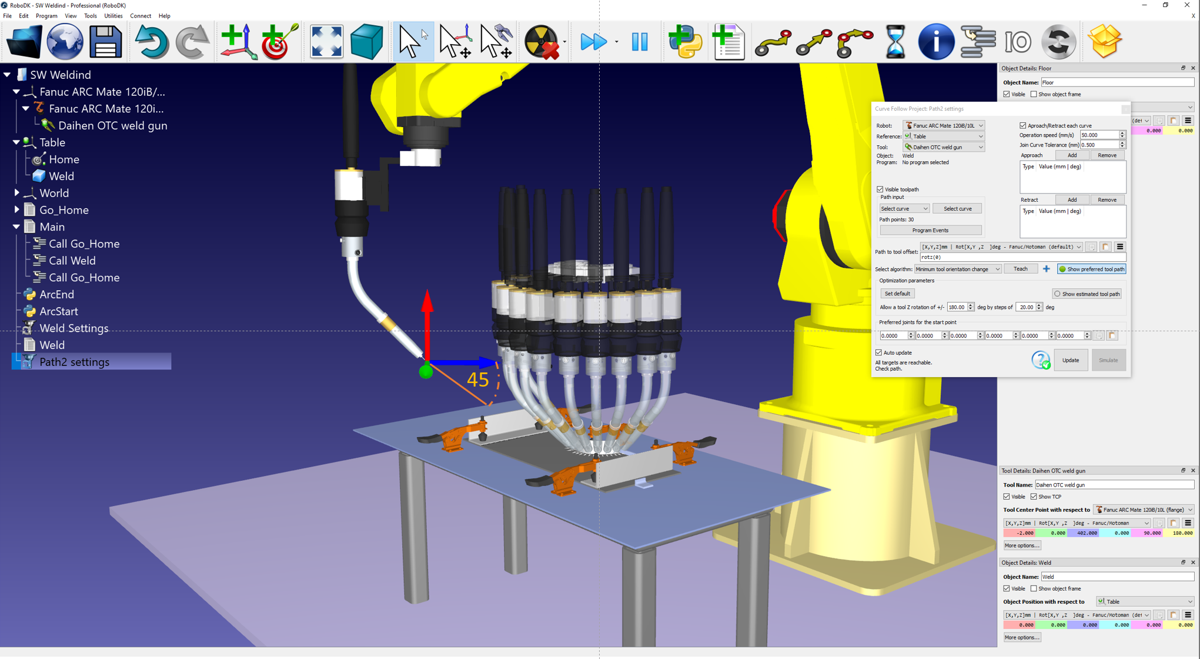This screenshot has height=659, width=1200.
Task: Undo the last action
Action: pos(151,42)
